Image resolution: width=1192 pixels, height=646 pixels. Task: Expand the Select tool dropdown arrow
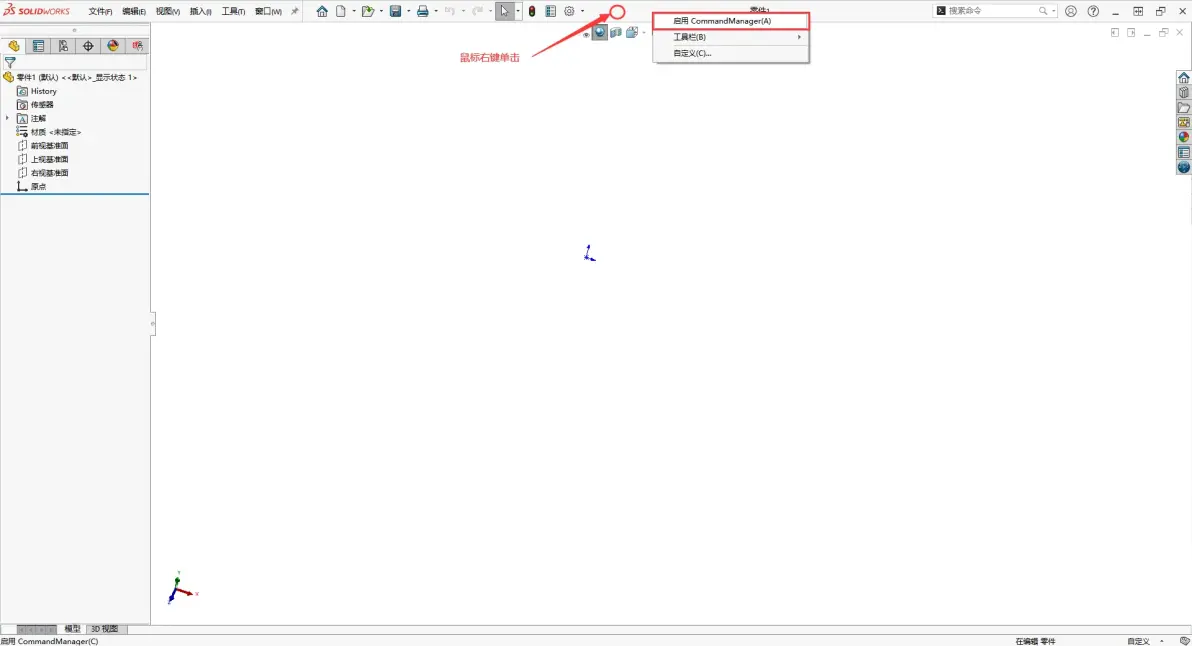(518, 11)
